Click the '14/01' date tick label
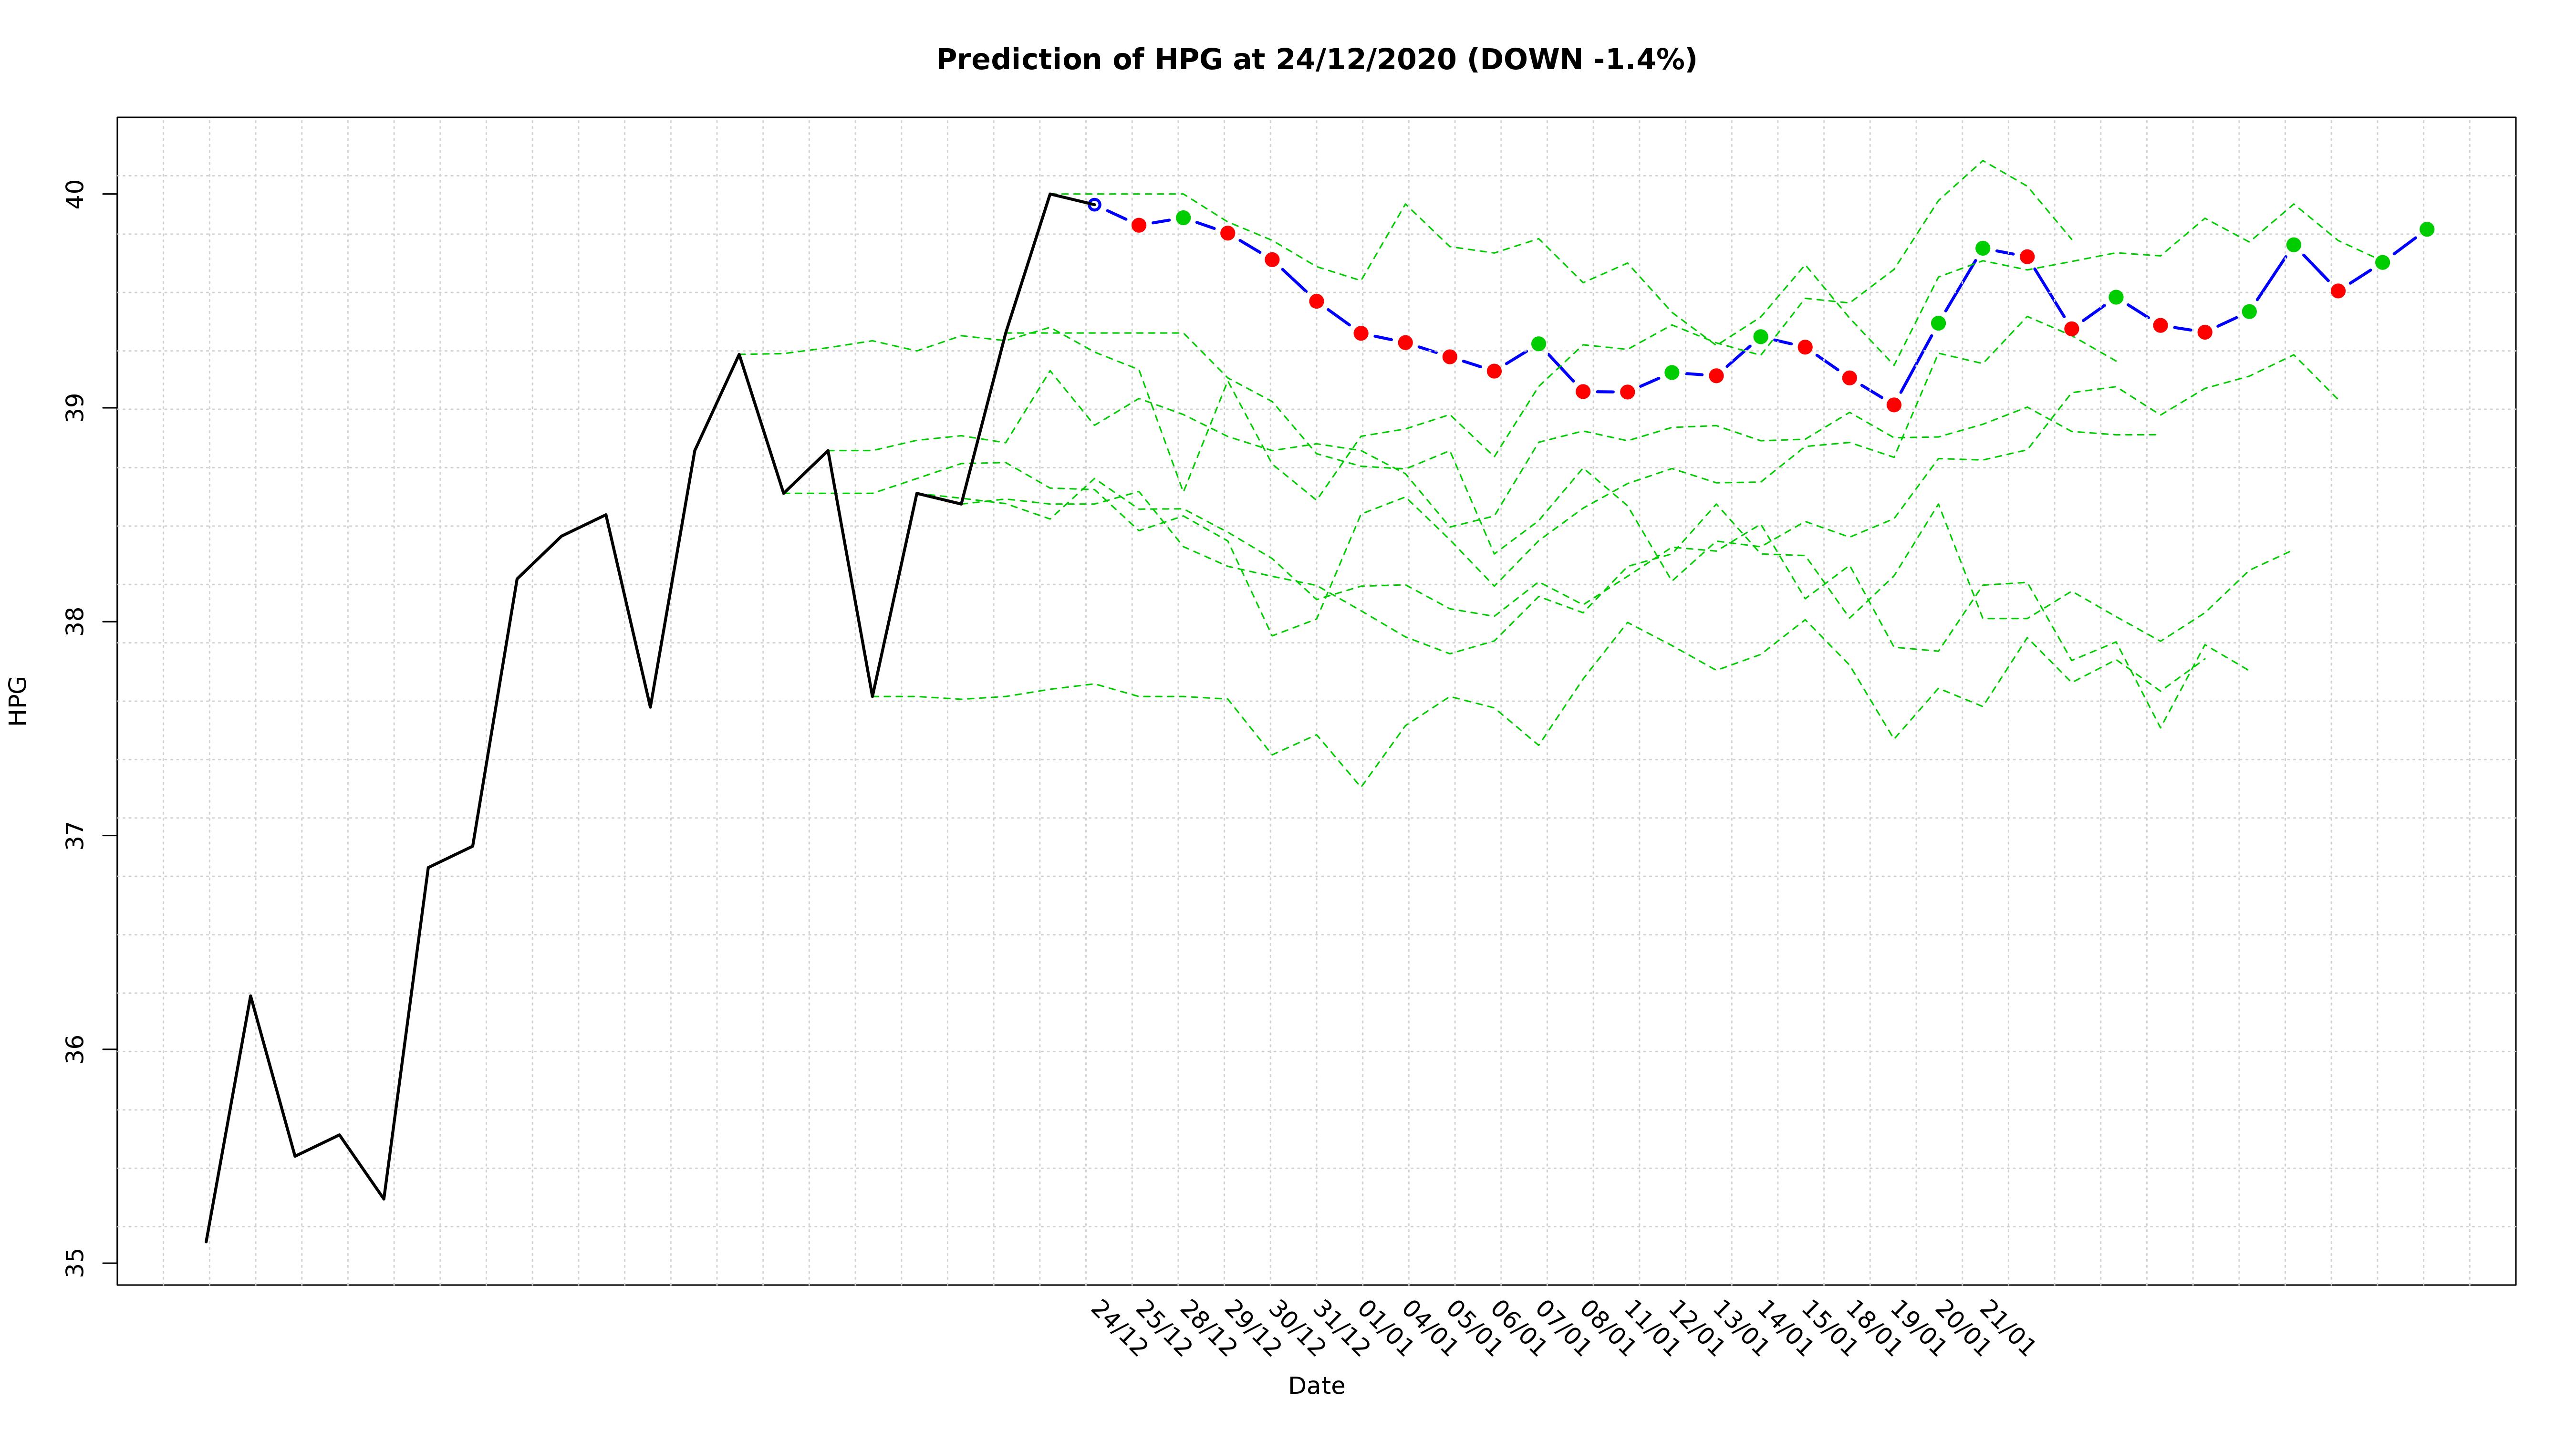This screenshot has height=1431, width=2576. click(1784, 1329)
